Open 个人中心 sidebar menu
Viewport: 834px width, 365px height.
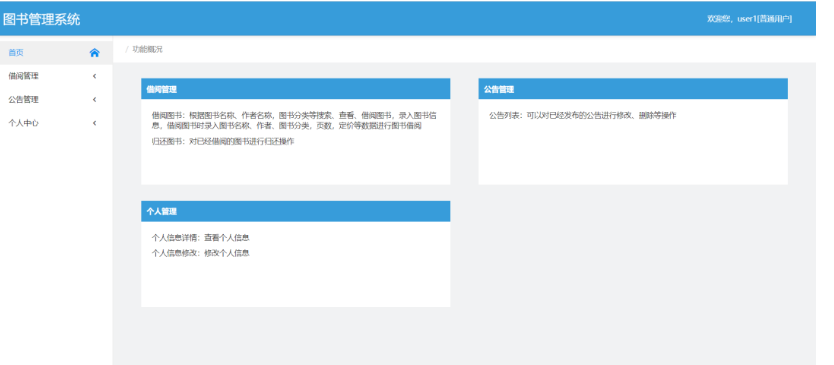point(56,123)
